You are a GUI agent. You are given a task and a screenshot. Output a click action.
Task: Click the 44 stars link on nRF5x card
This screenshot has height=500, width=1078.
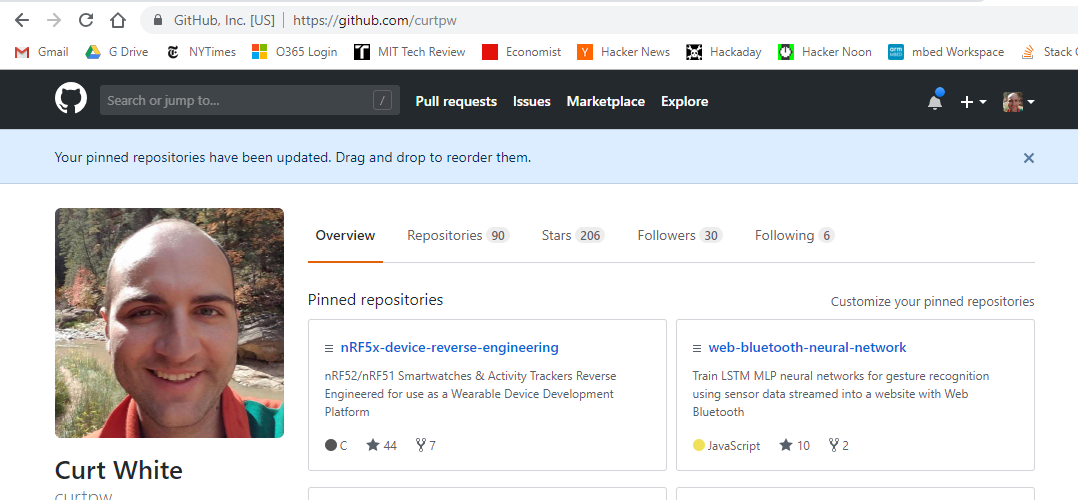tap(382, 446)
